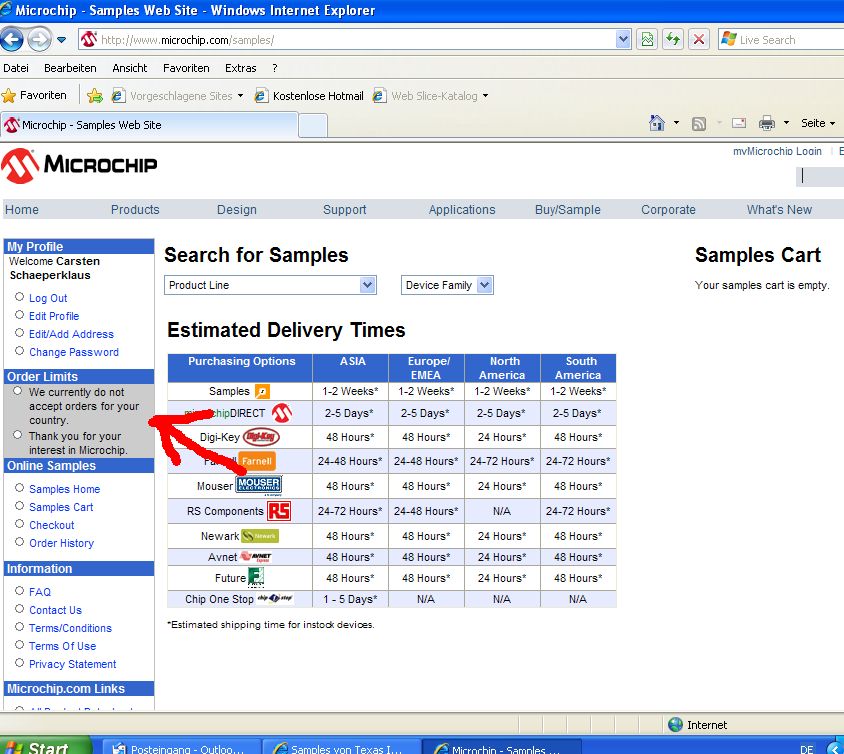844x754 pixels.
Task: Print the page with printer icon
Action: tap(766, 124)
